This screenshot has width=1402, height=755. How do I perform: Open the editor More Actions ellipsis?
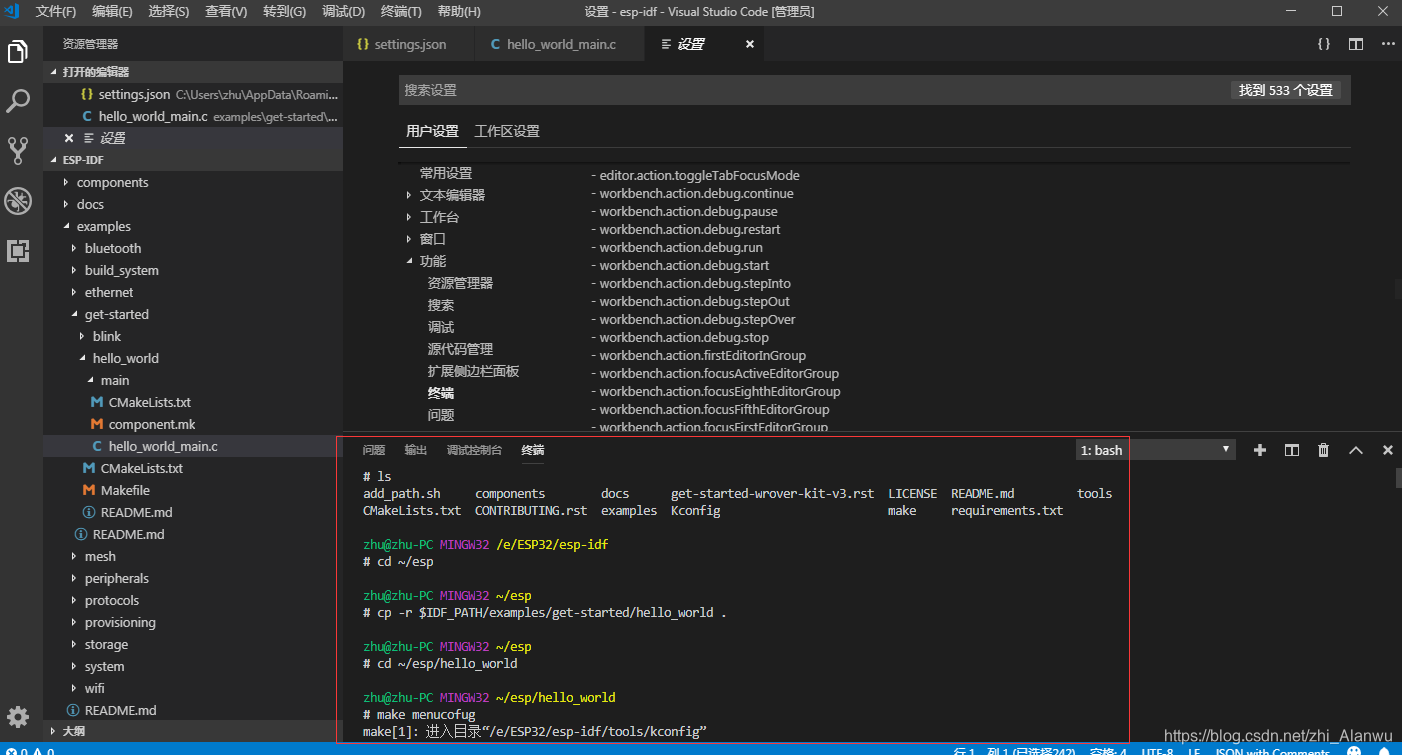(1388, 44)
